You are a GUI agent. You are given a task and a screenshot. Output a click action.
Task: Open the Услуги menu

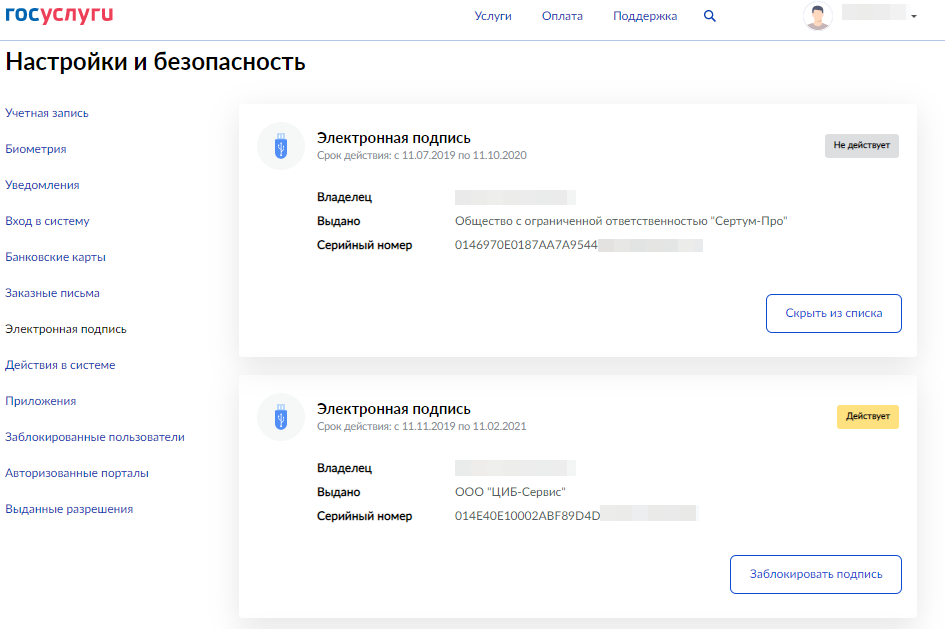493,16
